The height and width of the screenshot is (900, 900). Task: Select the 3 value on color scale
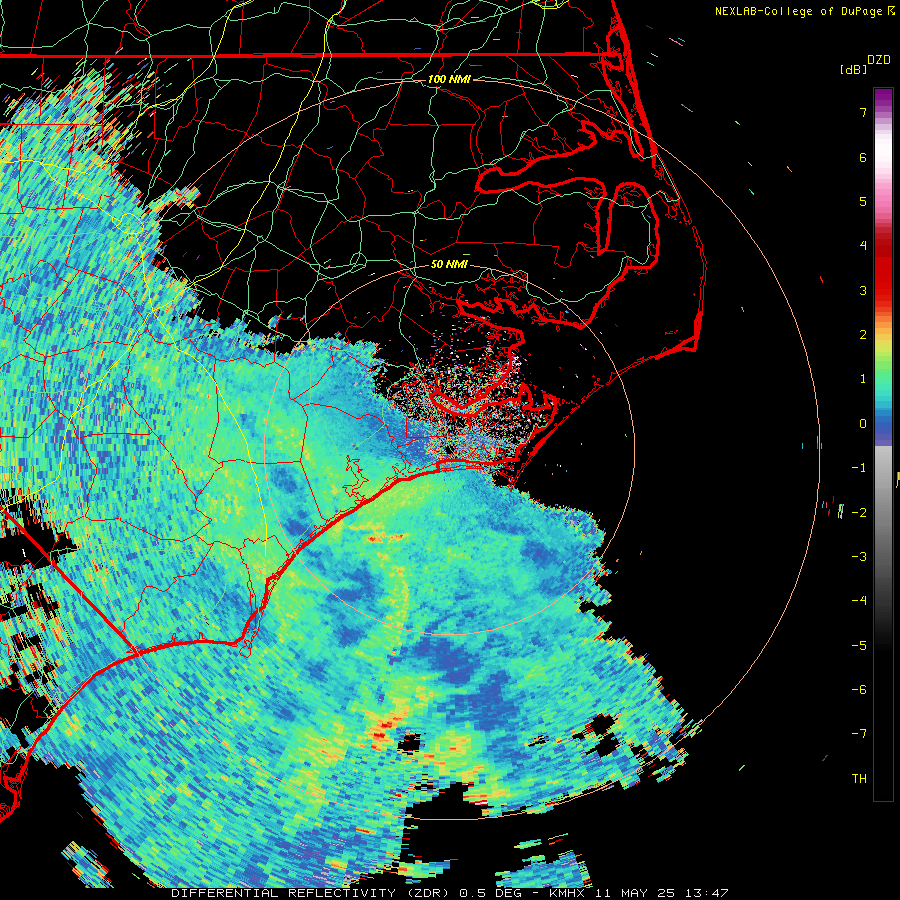point(863,290)
